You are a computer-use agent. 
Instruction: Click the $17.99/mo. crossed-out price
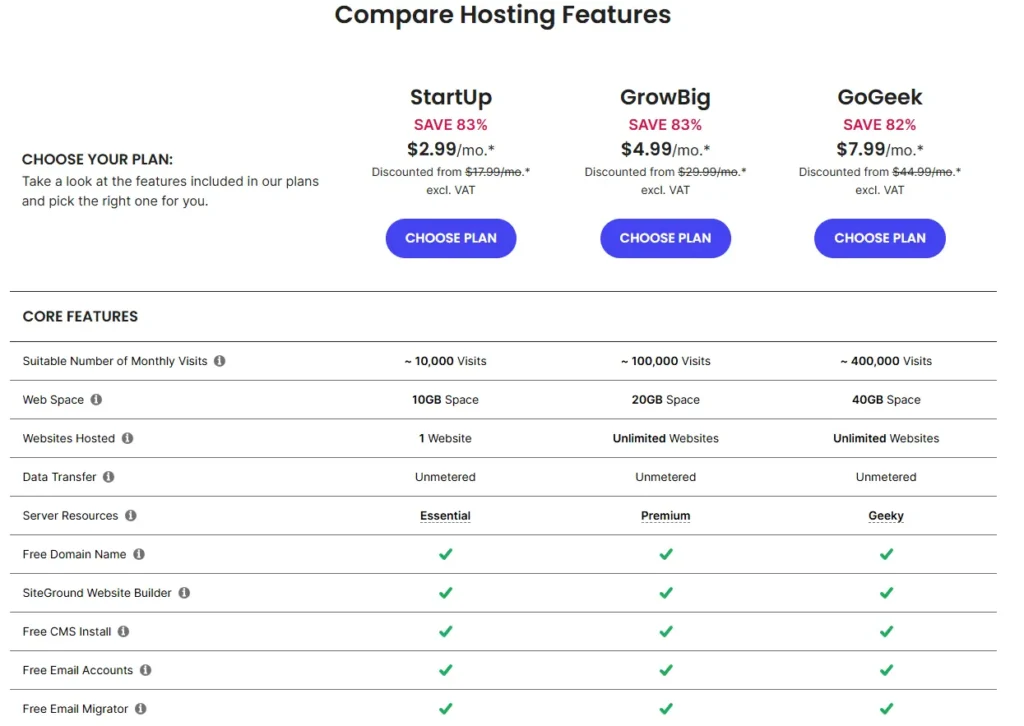coord(495,172)
